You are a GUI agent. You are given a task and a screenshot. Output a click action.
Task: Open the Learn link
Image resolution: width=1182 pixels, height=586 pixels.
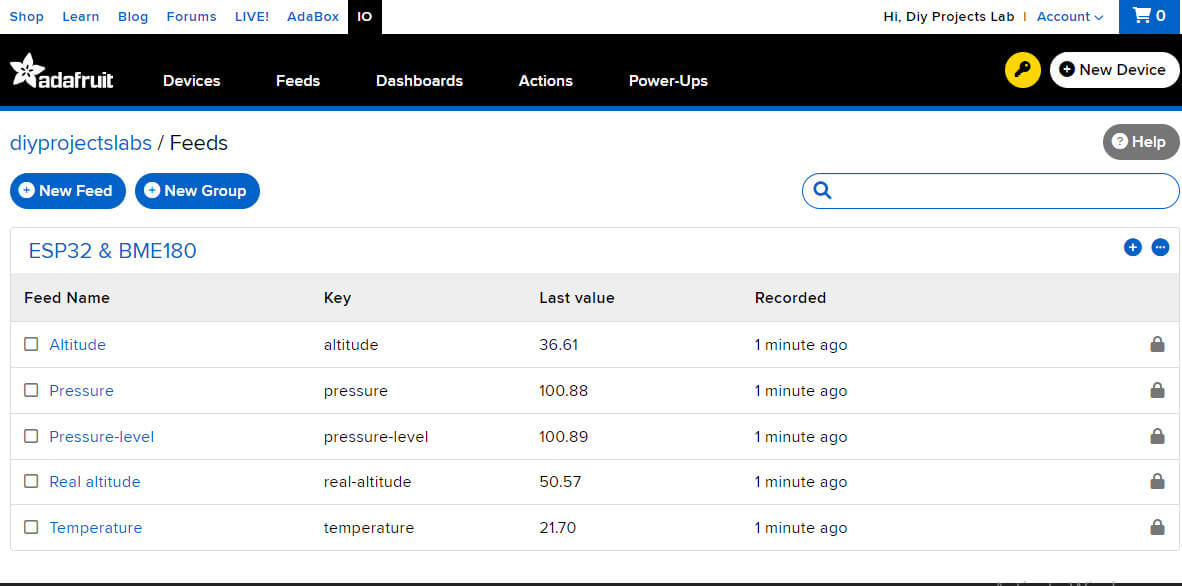(x=81, y=17)
